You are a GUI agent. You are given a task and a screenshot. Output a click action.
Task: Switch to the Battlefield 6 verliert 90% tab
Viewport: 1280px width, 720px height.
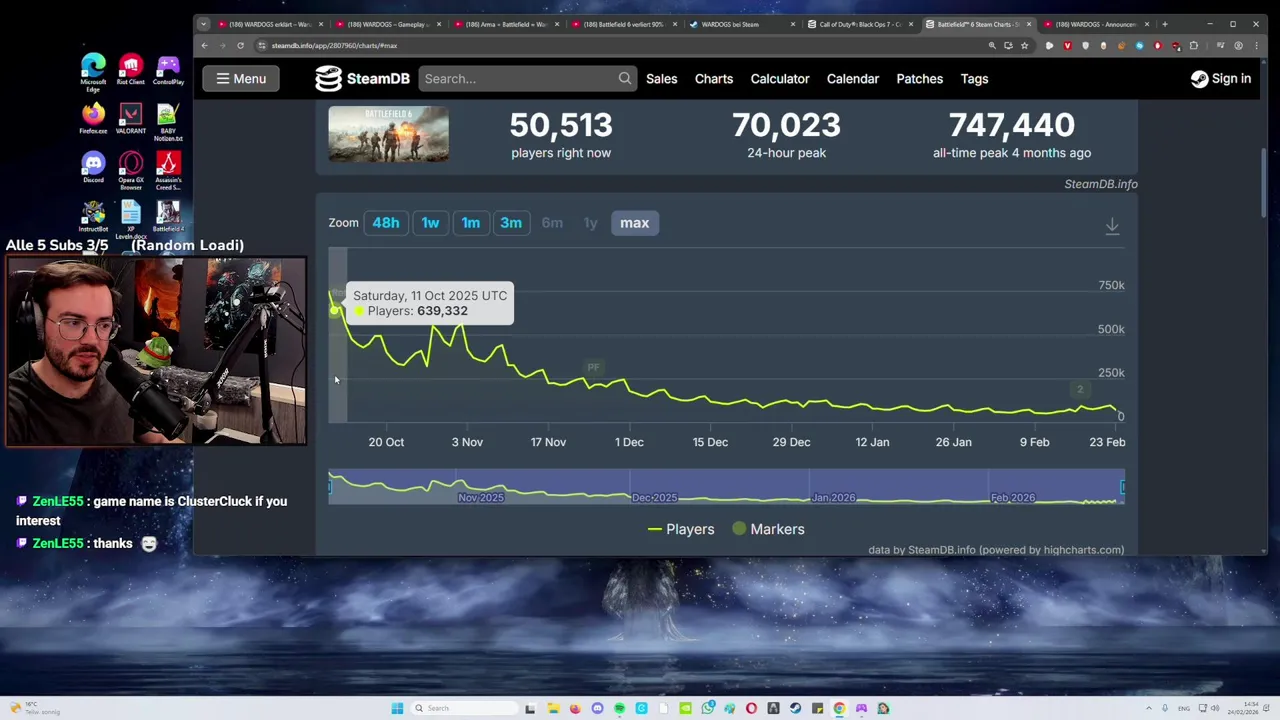(623, 24)
